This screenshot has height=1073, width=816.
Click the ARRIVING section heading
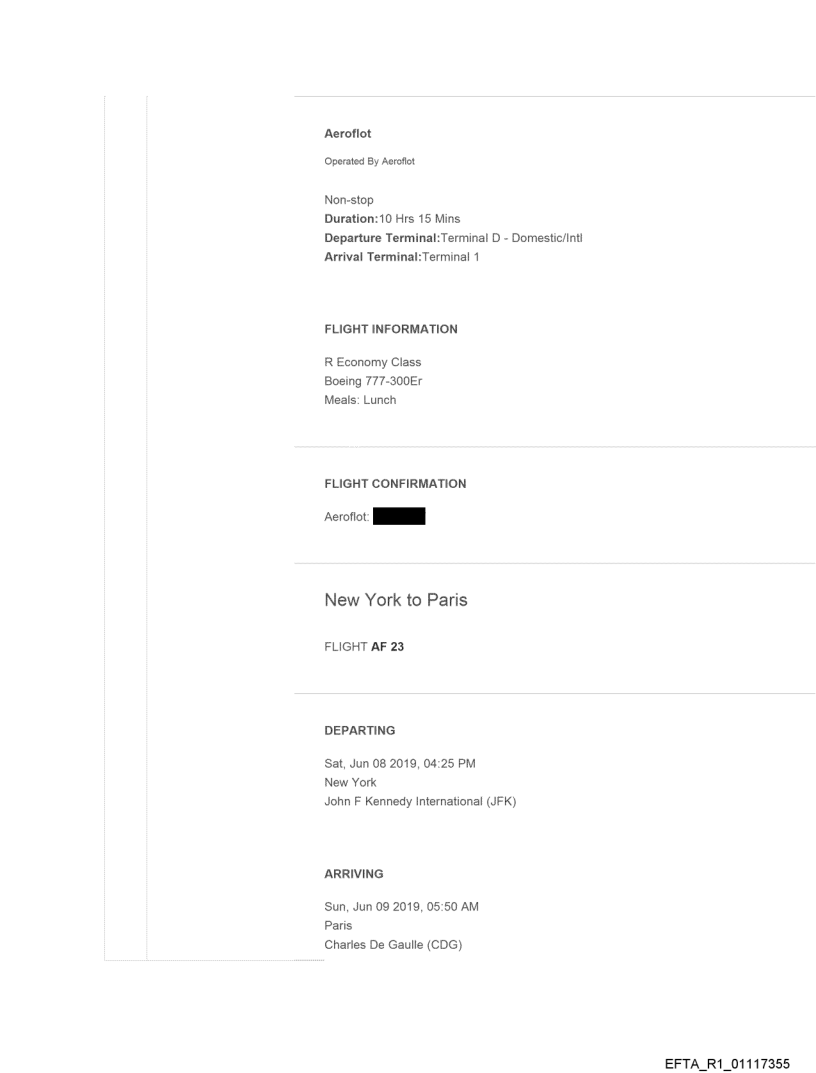tap(354, 874)
